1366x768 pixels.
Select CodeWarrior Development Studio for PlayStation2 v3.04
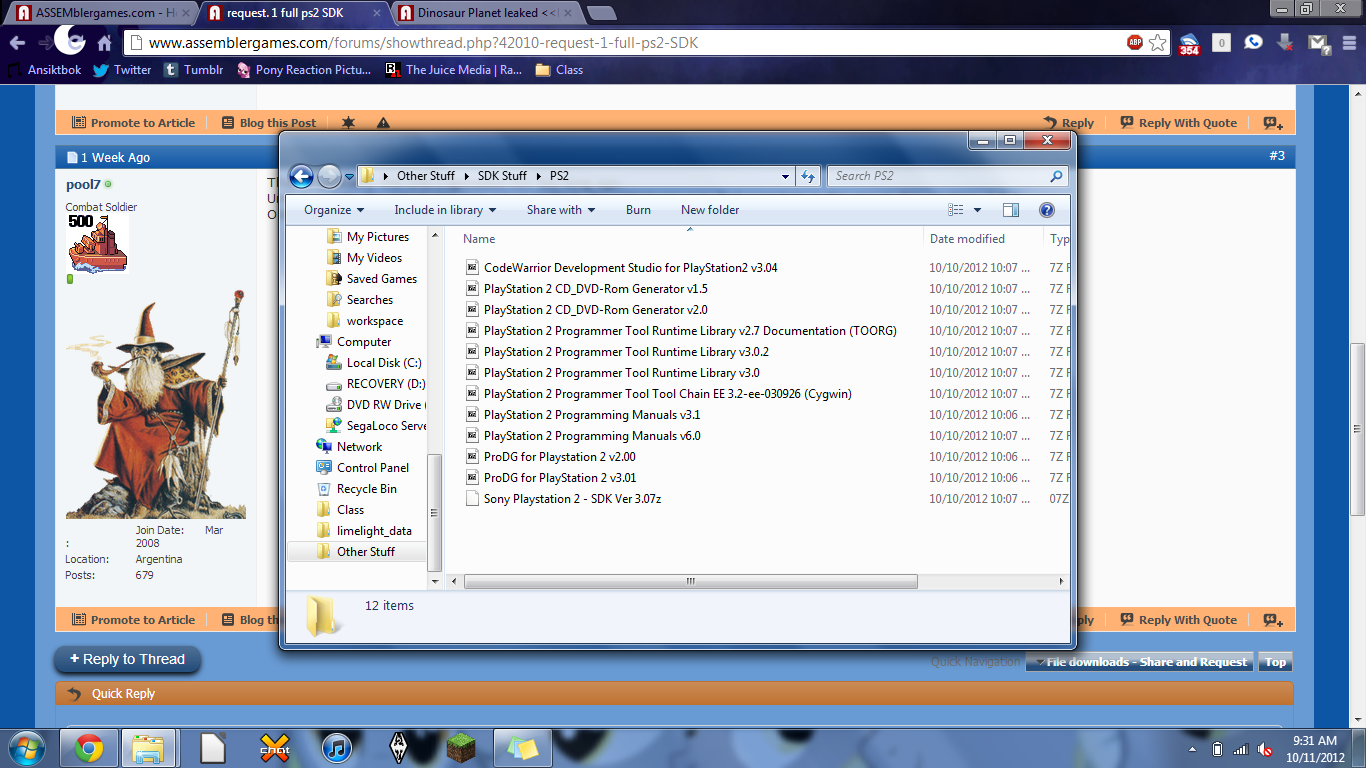[x=630, y=268]
